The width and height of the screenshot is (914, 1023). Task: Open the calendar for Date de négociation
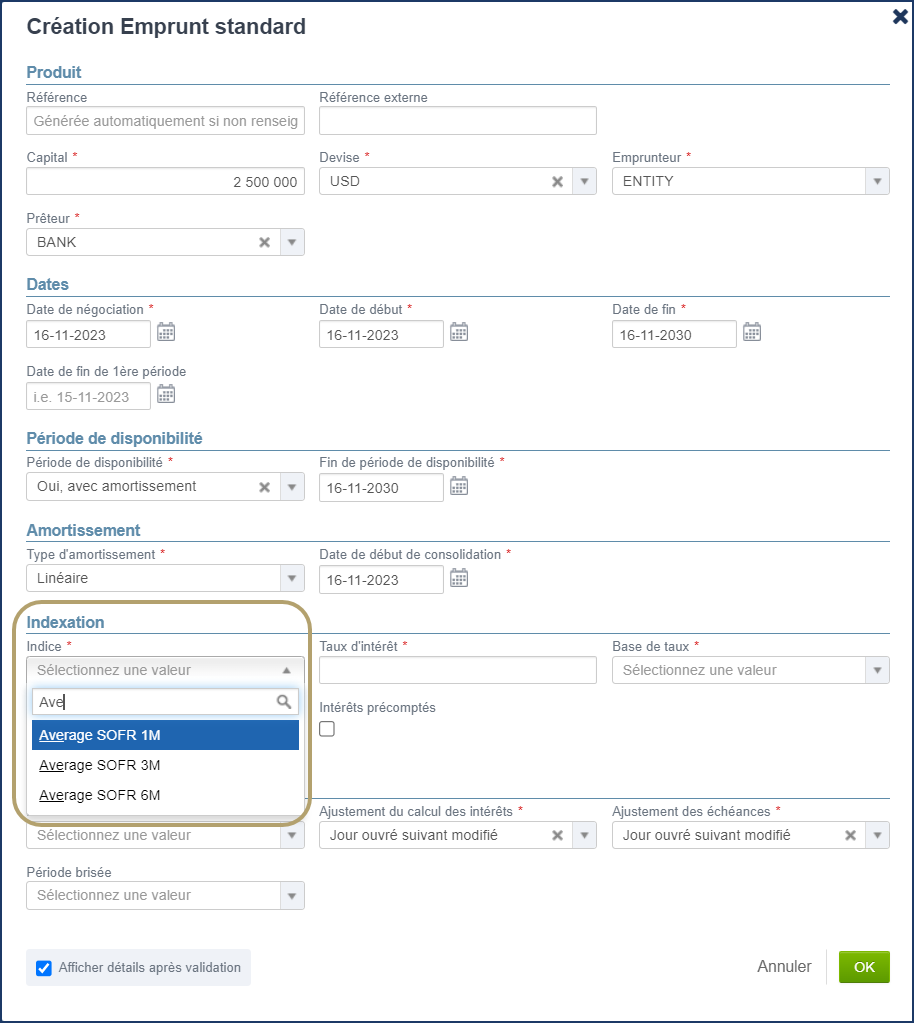(166, 333)
